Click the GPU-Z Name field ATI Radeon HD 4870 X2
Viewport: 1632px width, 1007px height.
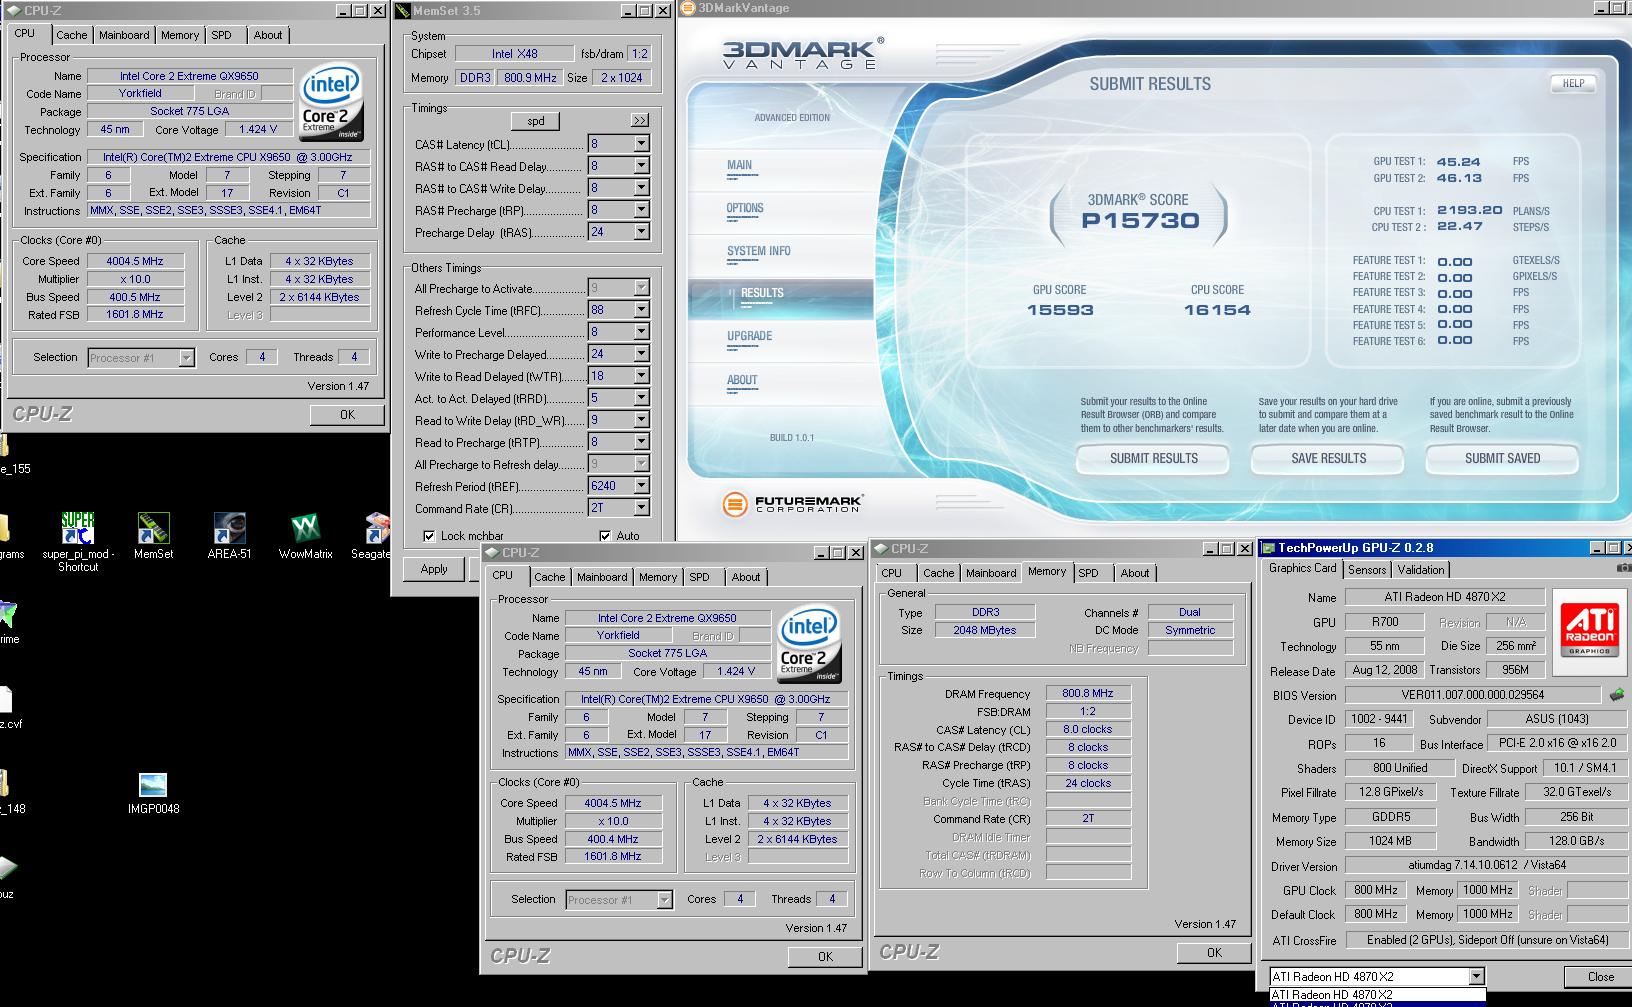pyautogui.click(x=1444, y=597)
